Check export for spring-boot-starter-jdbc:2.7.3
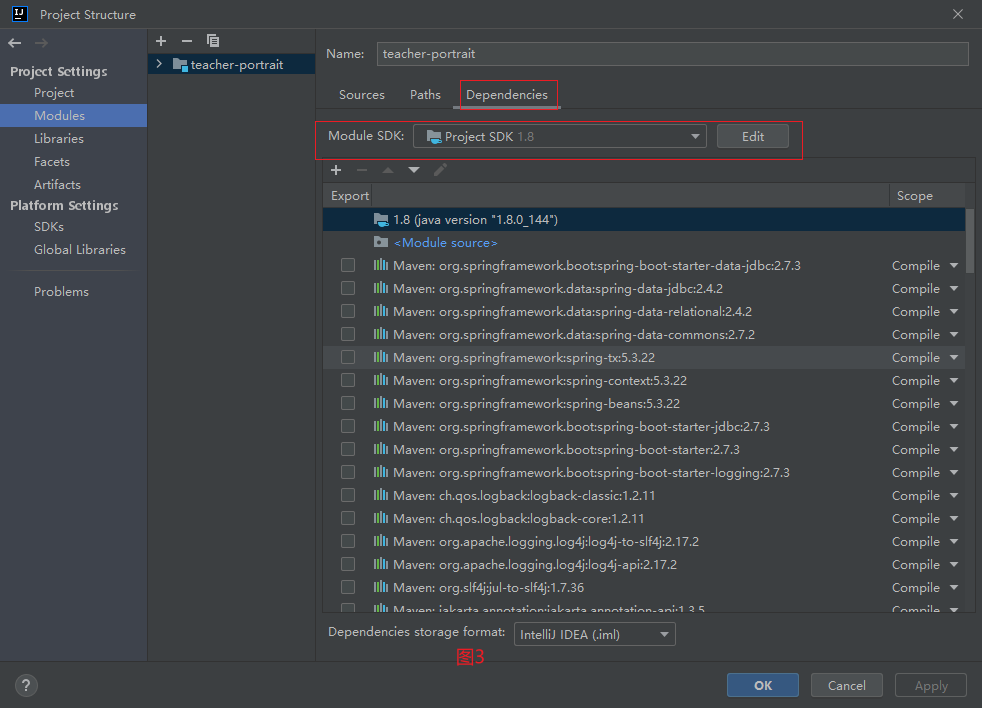The image size is (982, 708). click(348, 426)
